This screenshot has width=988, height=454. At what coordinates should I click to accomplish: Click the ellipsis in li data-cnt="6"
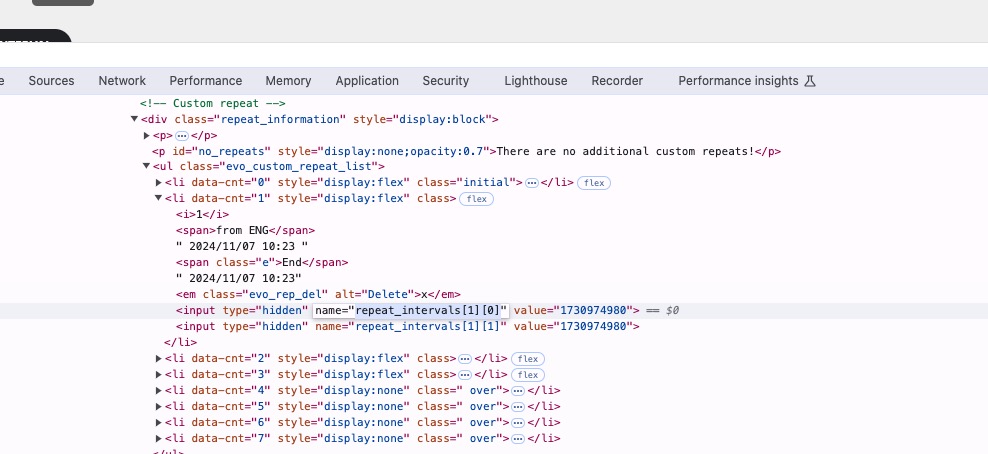point(518,423)
